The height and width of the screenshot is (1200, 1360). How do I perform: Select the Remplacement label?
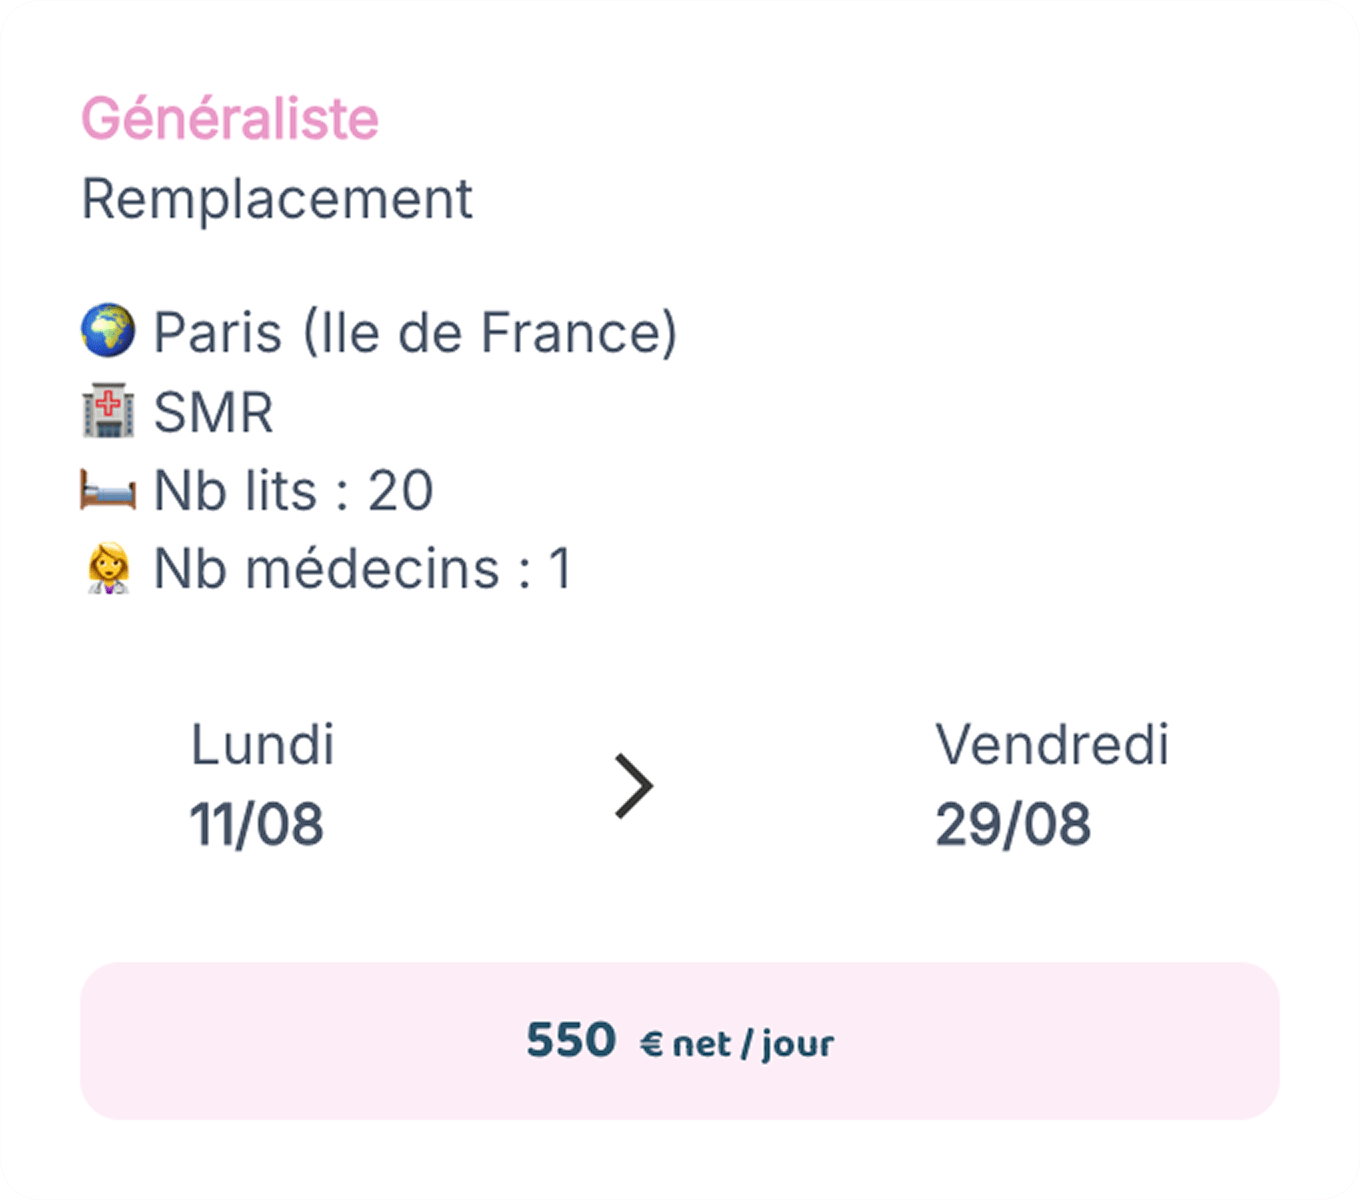(x=277, y=199)
